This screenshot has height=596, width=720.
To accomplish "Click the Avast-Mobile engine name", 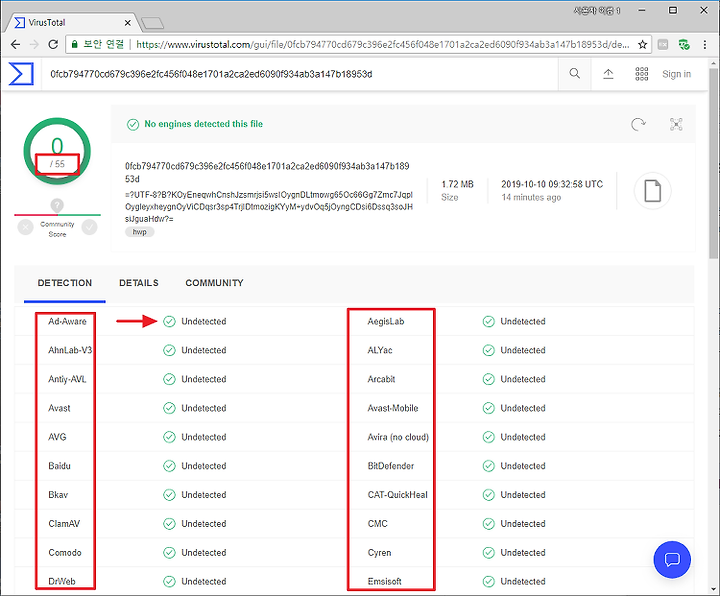I will pyautogui.click(x=393, y=408).
